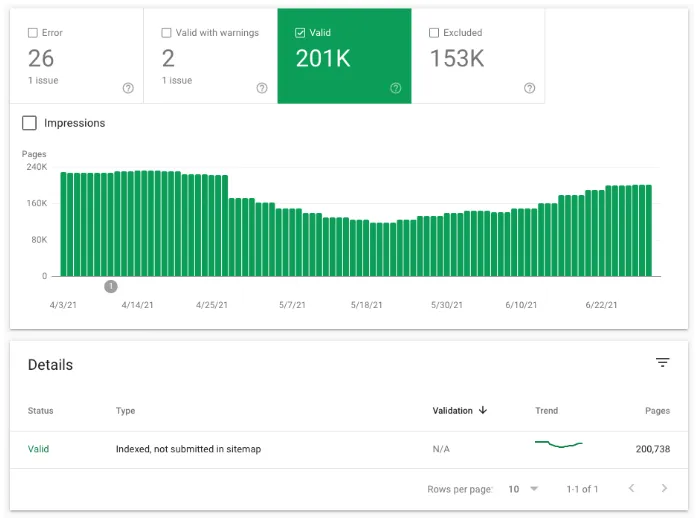Click the help icon in the Error card
Image resolution: width=699 pixels, height=518 pixels.
[128, 88]
